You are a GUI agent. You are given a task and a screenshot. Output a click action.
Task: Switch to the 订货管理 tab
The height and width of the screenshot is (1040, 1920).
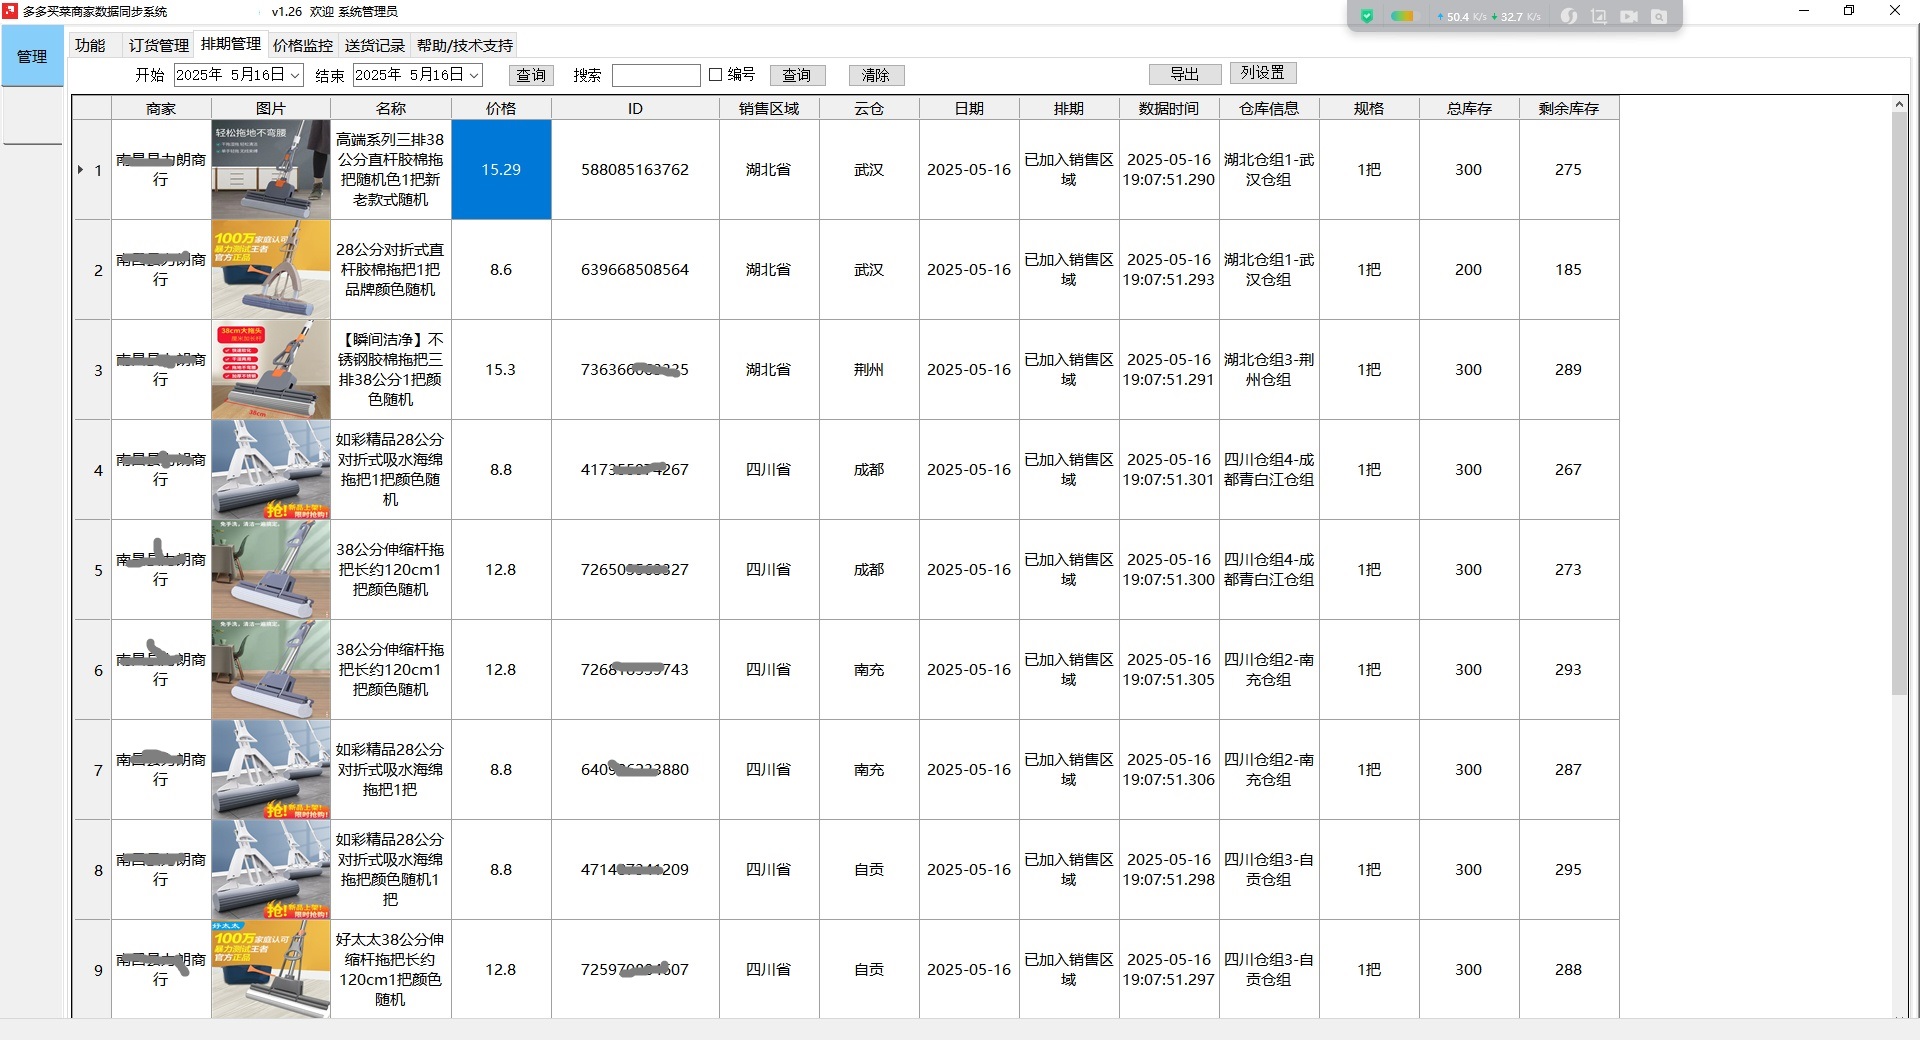159,45
